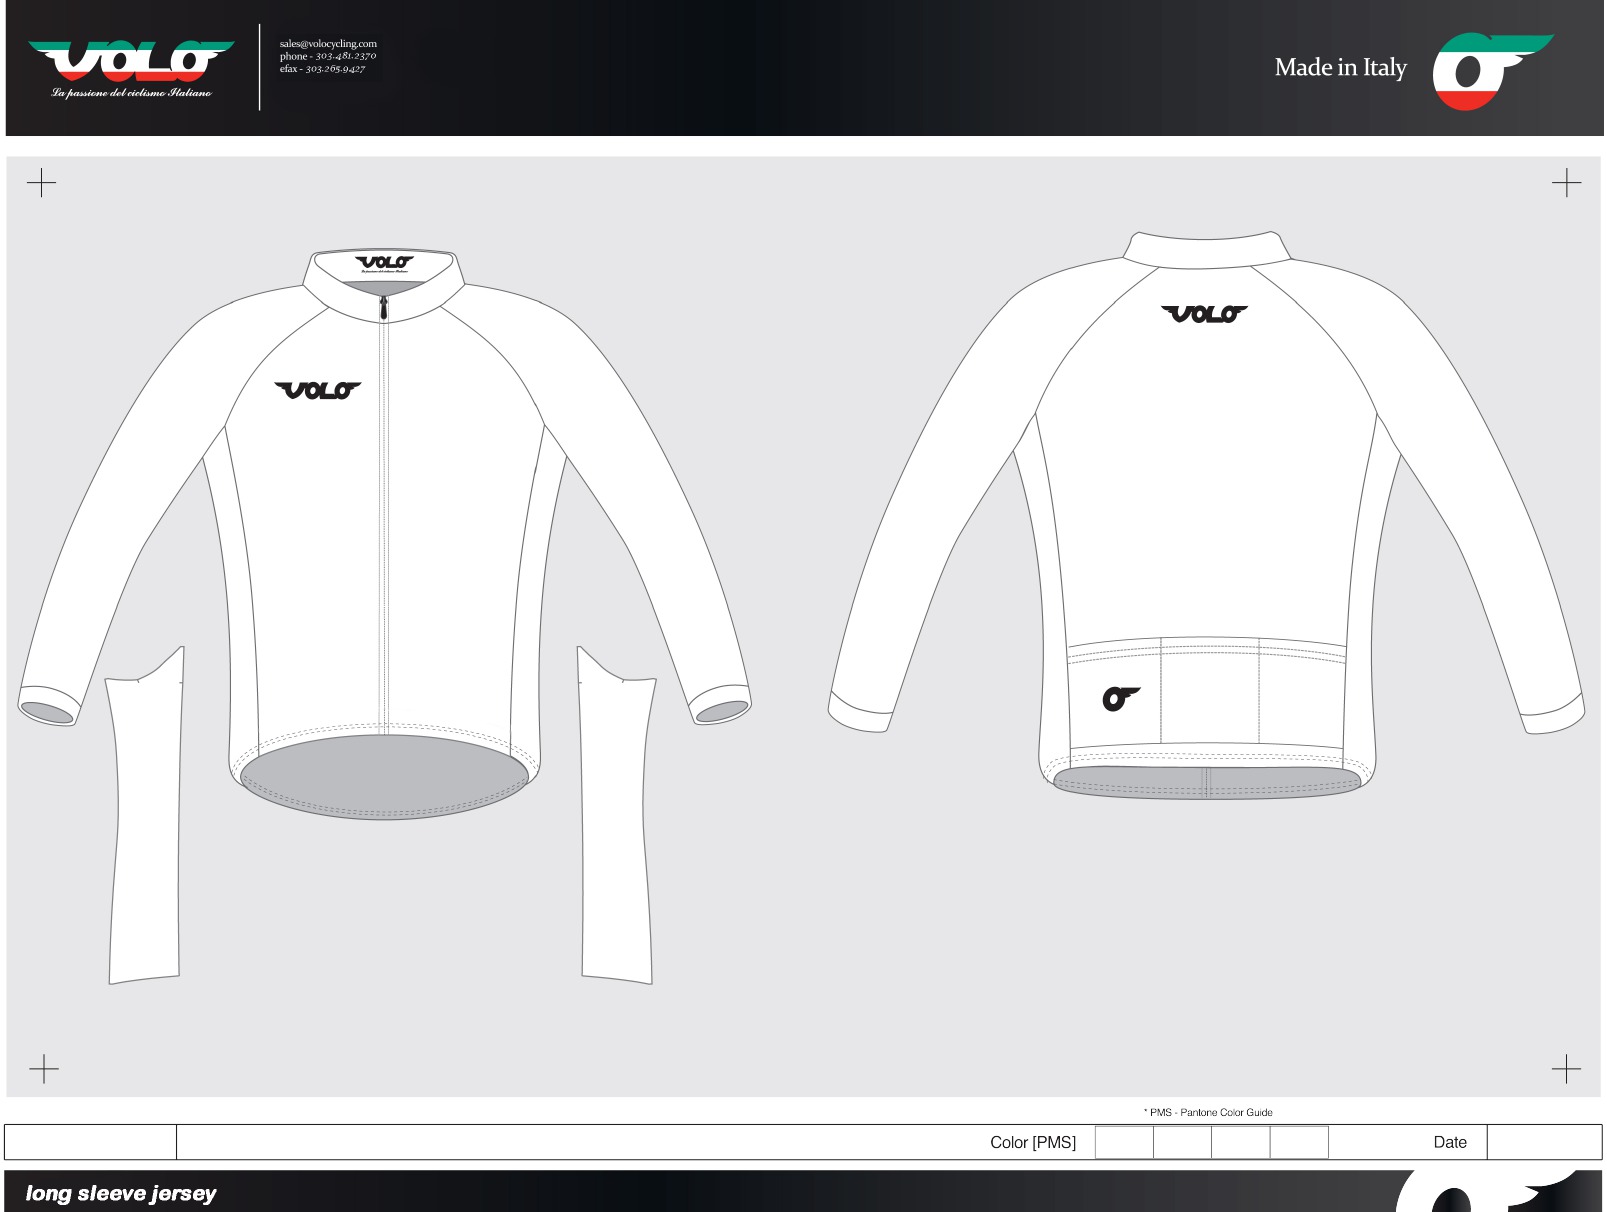Click the fourth PMS color box

pos(1299,1142)
